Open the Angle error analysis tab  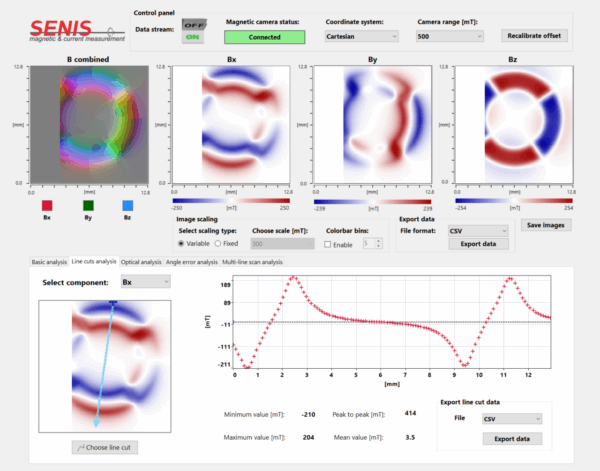(191, 262)
